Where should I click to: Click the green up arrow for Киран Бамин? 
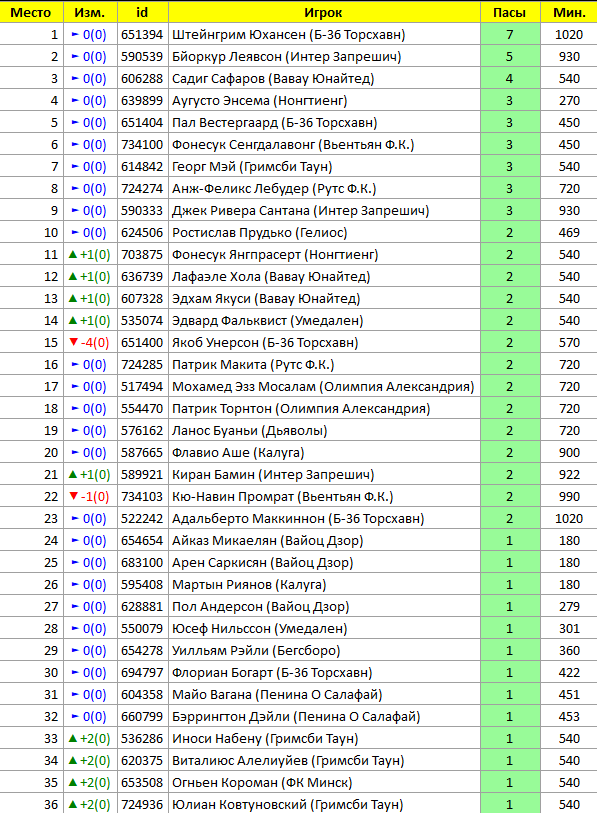coord(73,474)
